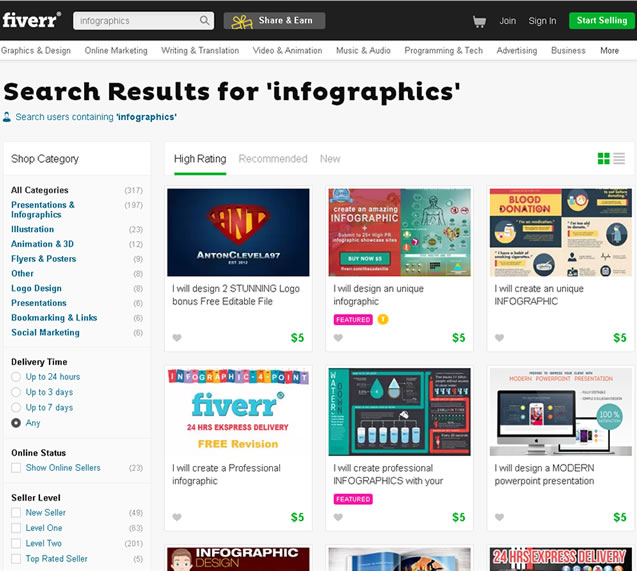Check the New Seller level box
This screenshot has height=571, width=637.
point(16,513)
